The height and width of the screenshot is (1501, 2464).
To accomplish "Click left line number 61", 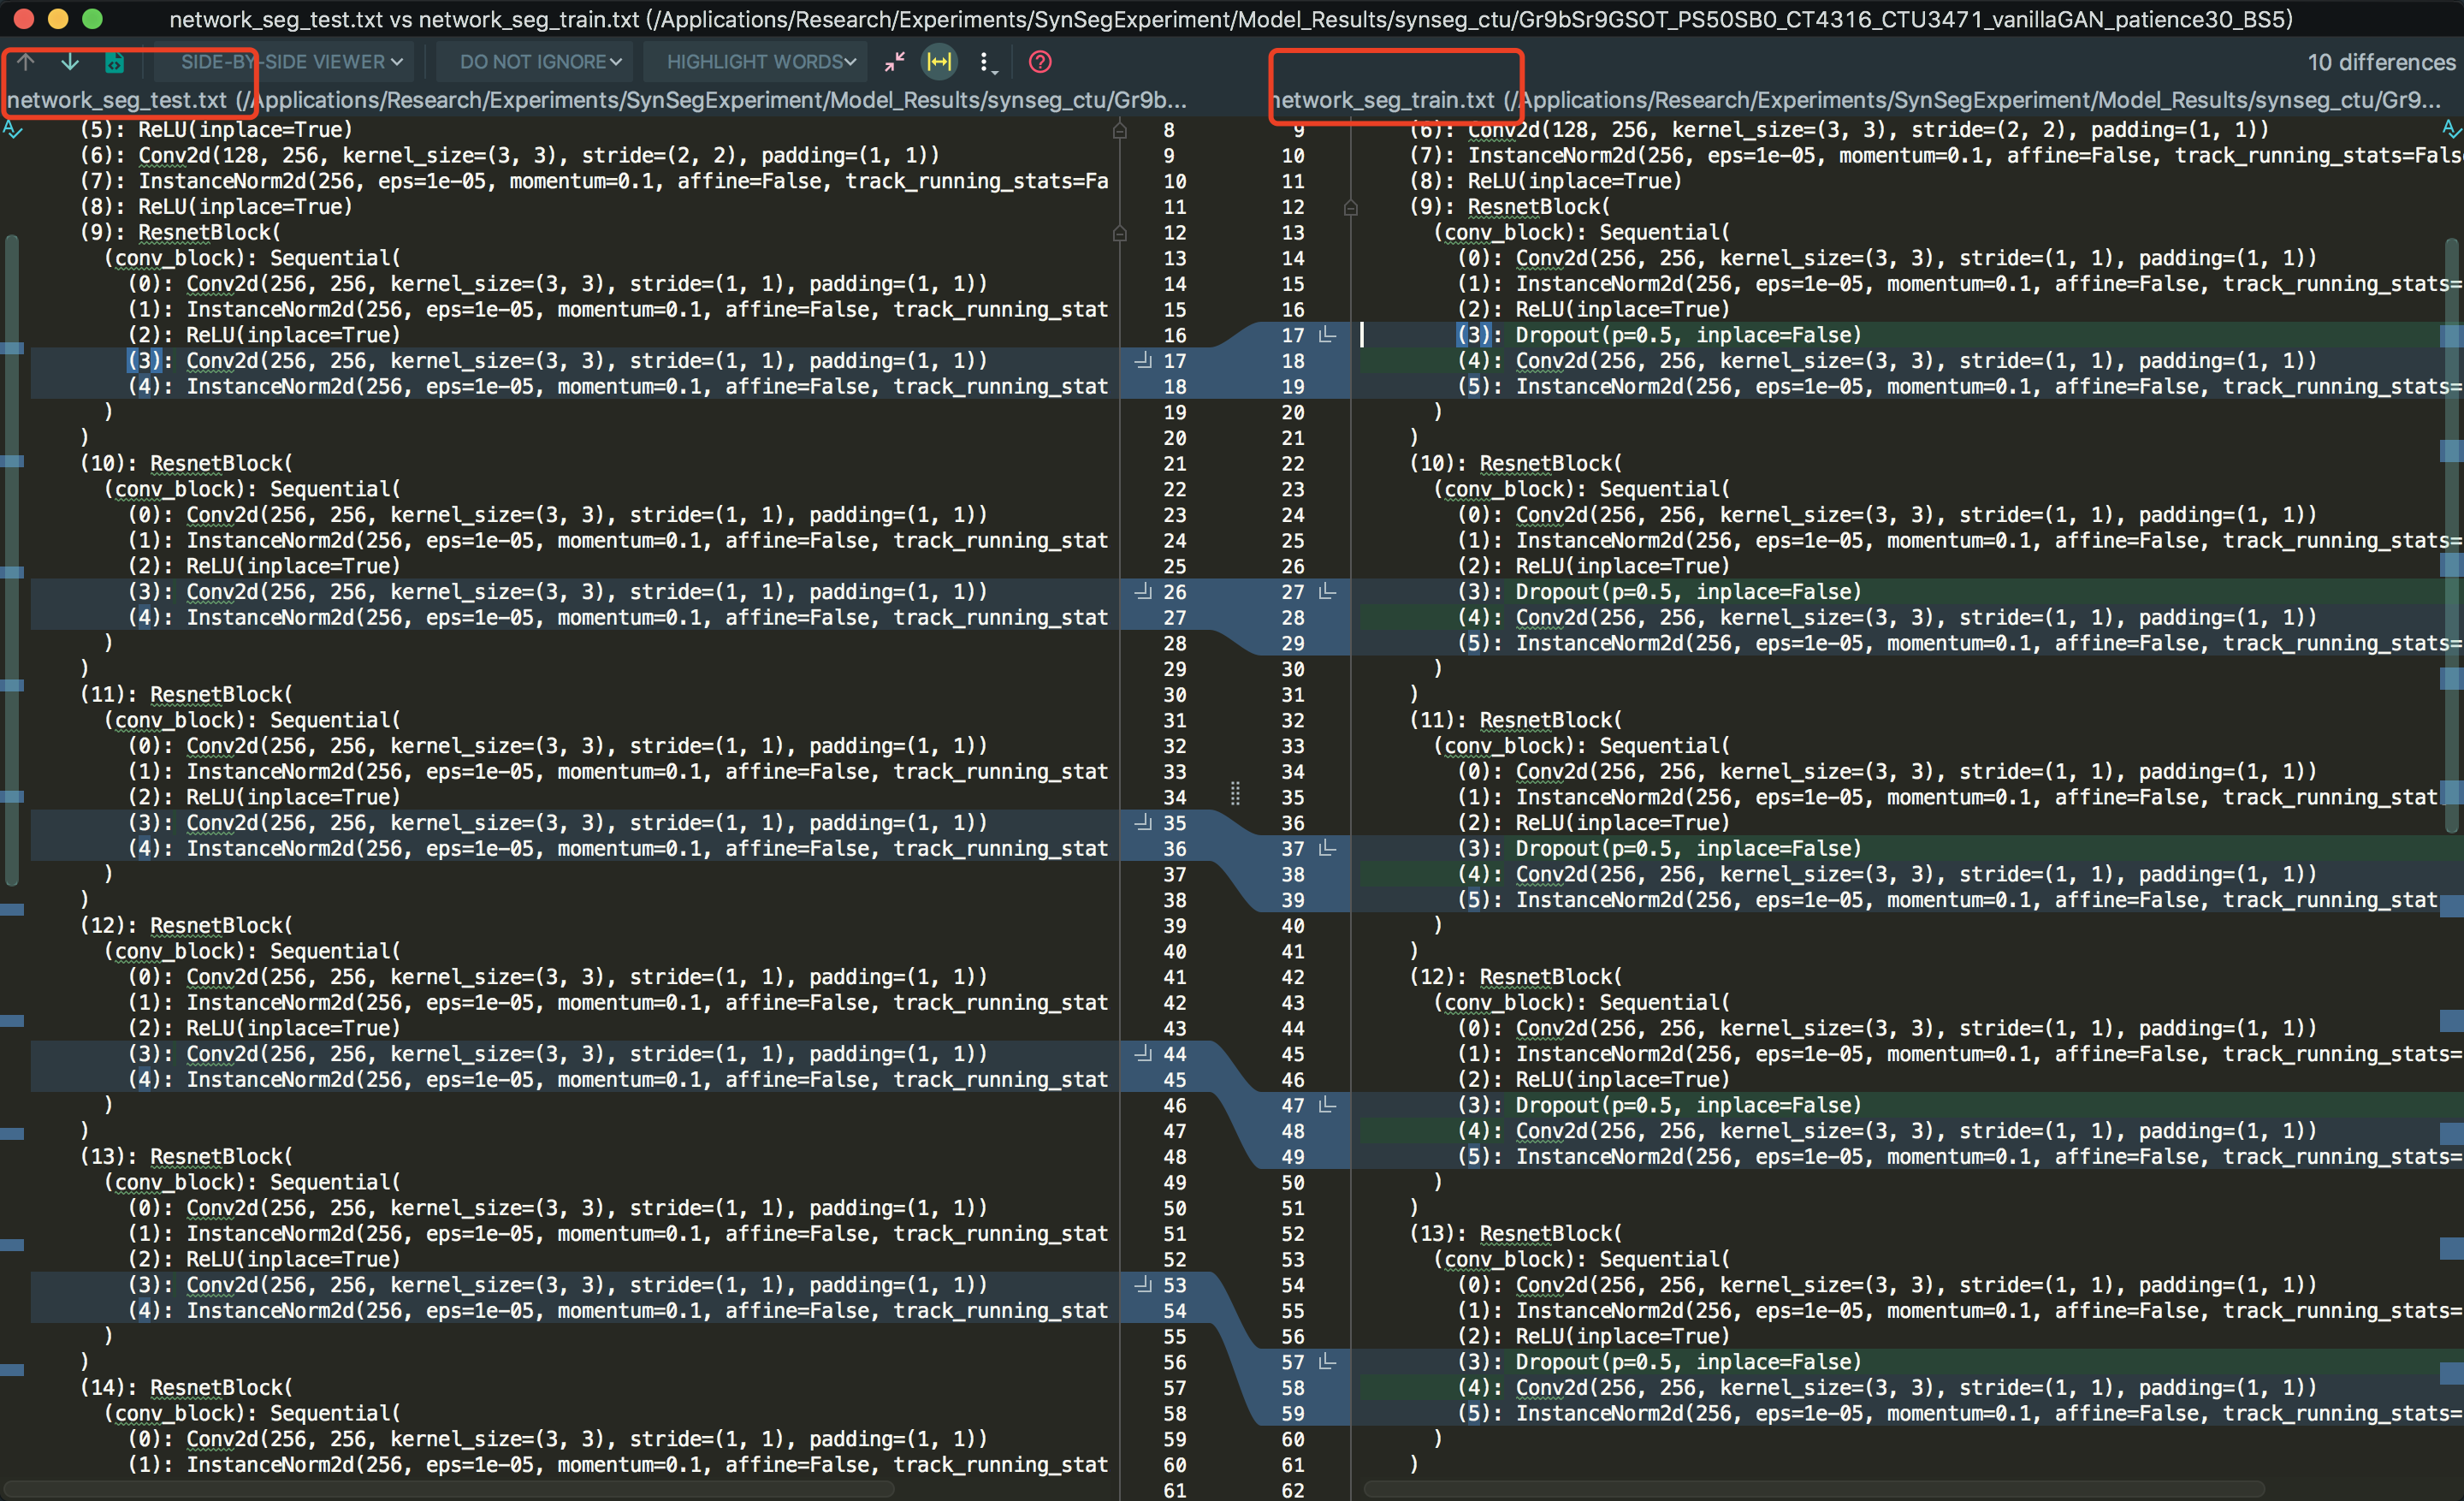I will pyautogui.click(x=1175, y=1490).
